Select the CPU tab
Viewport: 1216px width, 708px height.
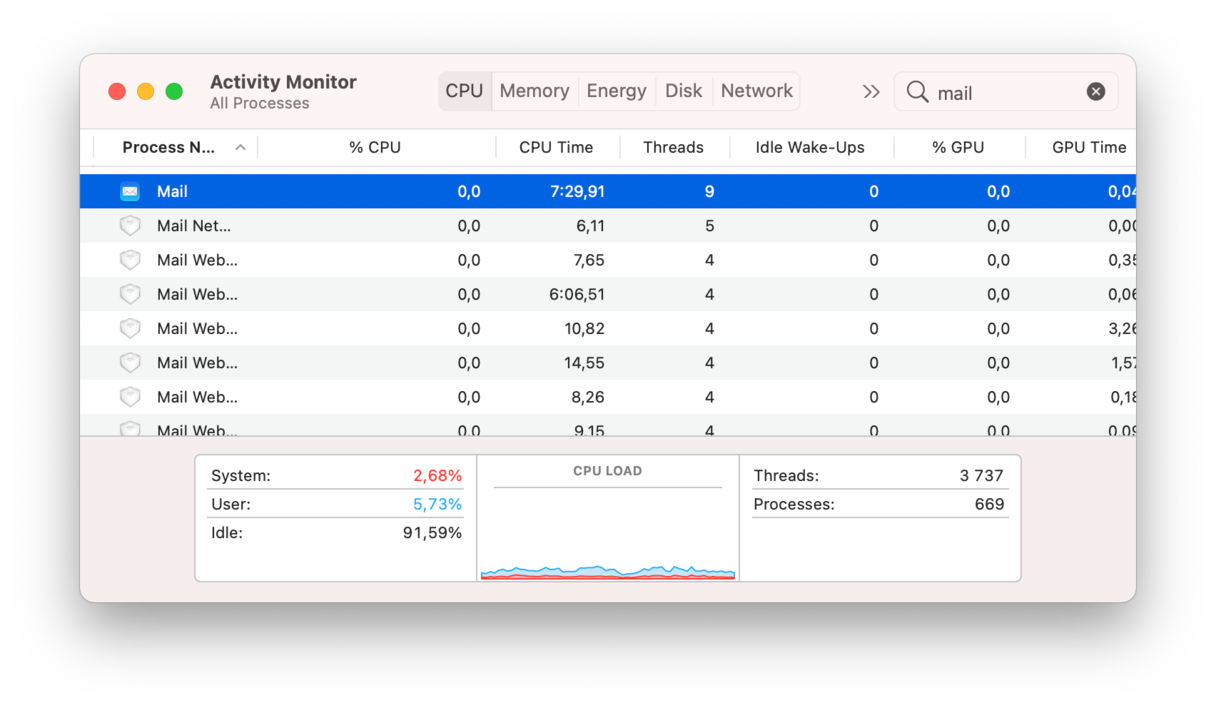point(464,91)
